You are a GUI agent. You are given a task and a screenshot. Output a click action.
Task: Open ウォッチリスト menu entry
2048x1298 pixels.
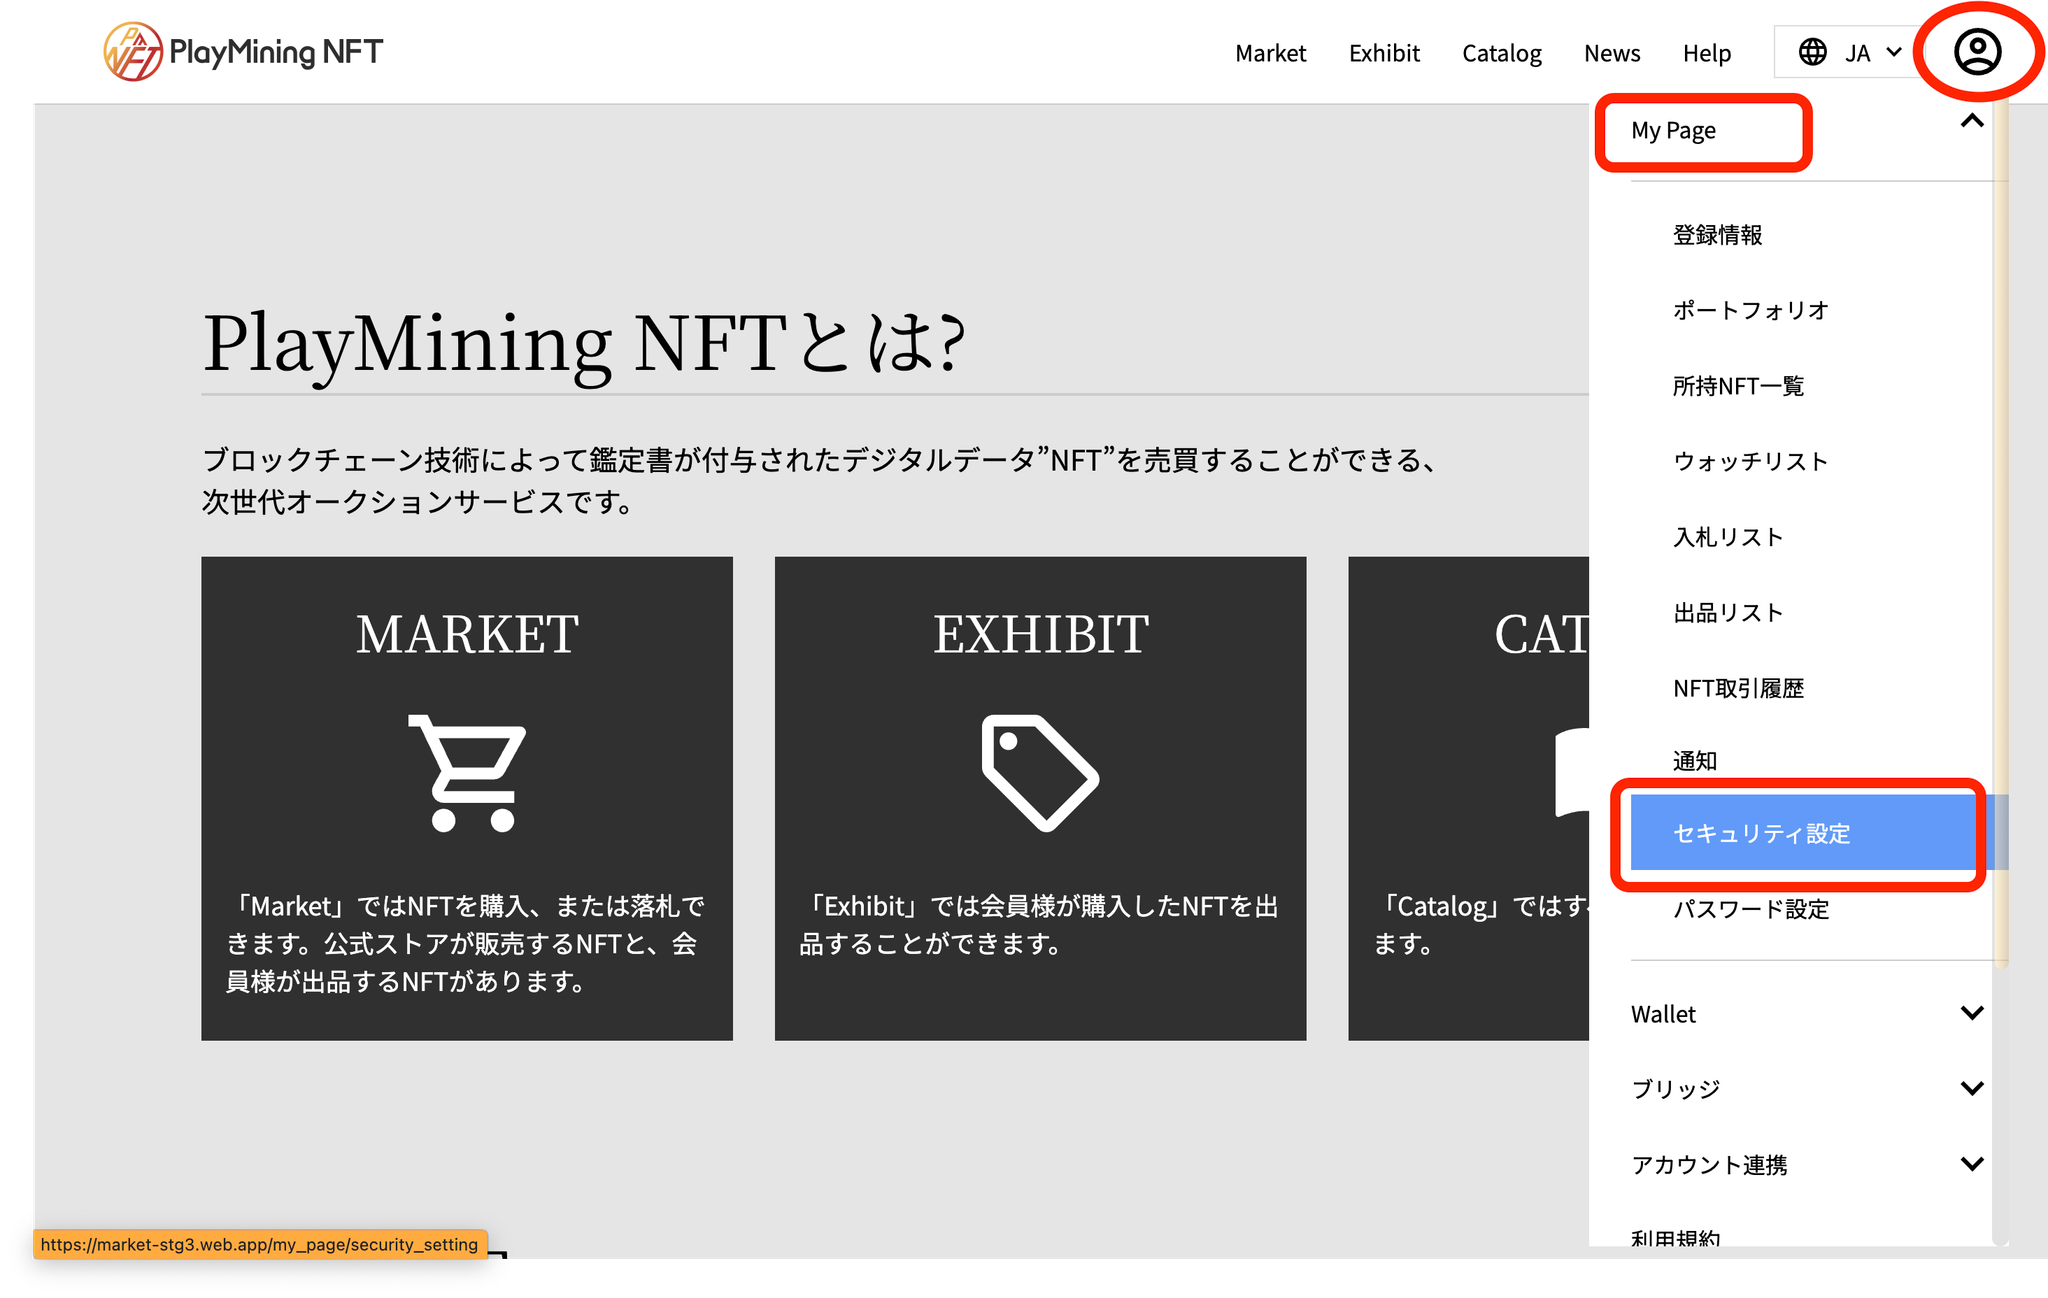click(x=1751, y=461)
